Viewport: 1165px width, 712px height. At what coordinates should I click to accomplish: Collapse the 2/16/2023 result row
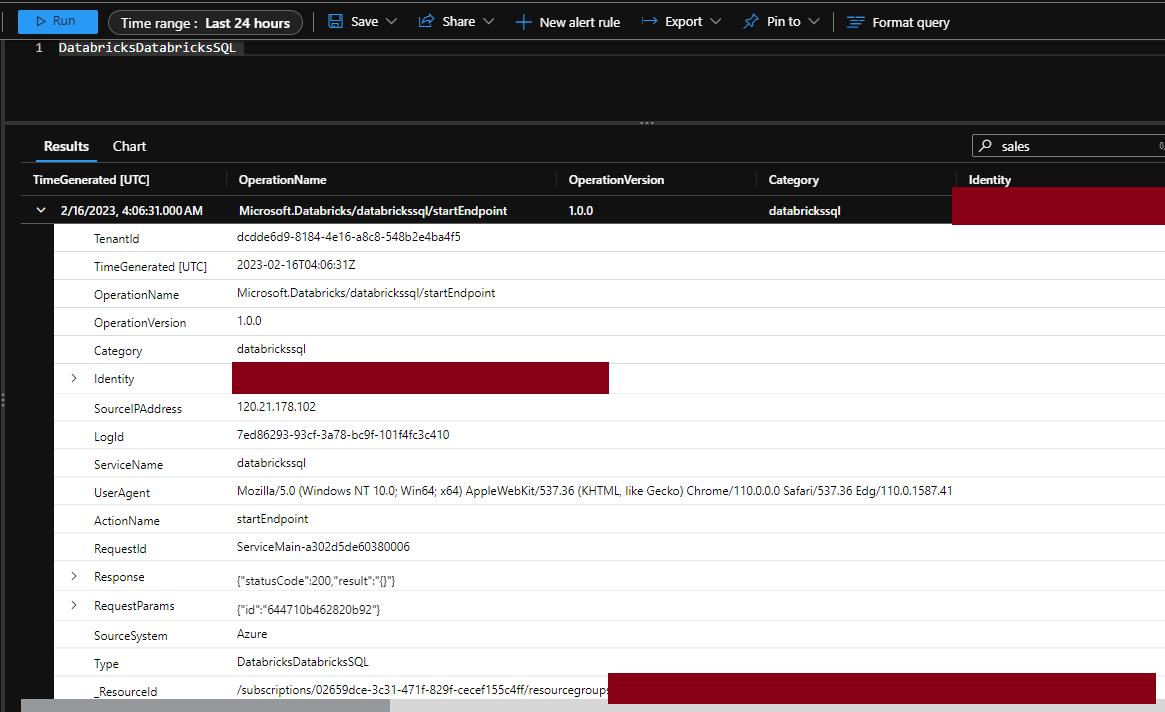point(41,210)
